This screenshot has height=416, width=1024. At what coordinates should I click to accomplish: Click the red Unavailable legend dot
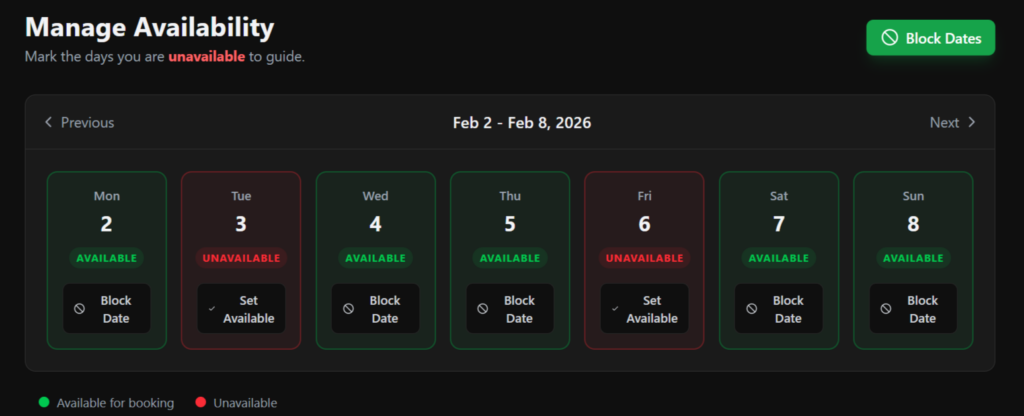point(201,402)
